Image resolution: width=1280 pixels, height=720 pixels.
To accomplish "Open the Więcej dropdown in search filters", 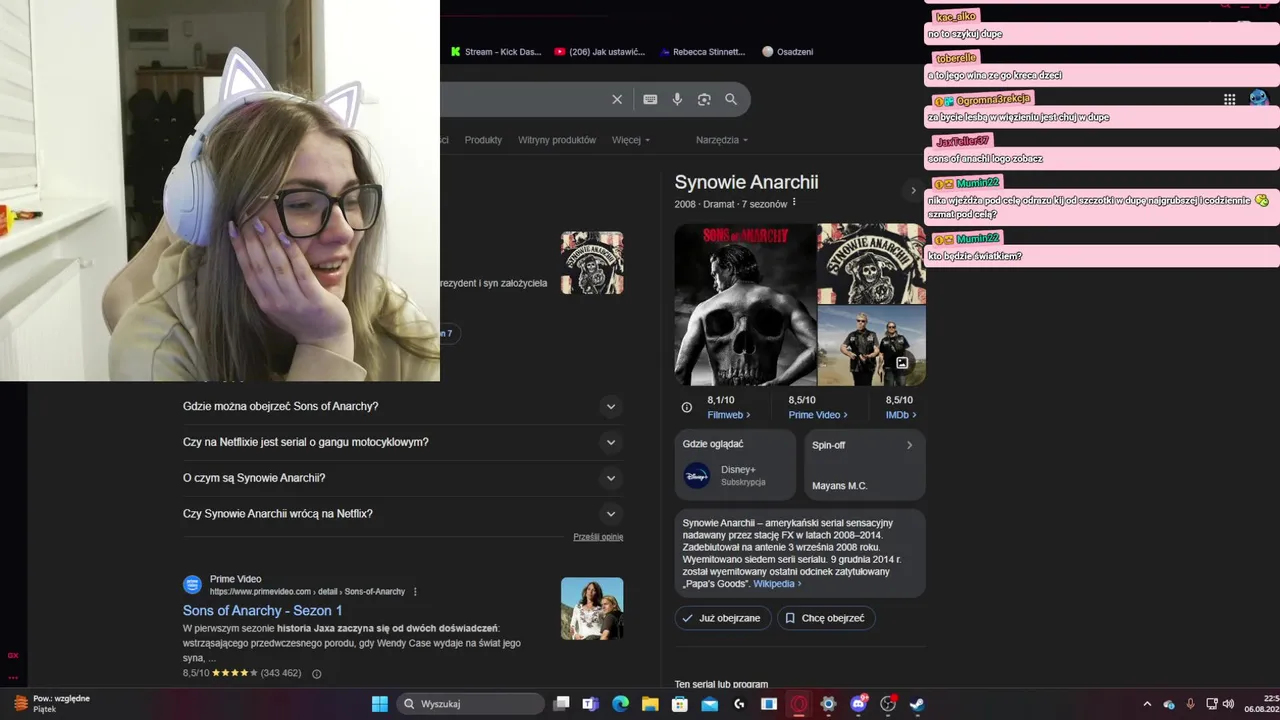I will [631, 140].
